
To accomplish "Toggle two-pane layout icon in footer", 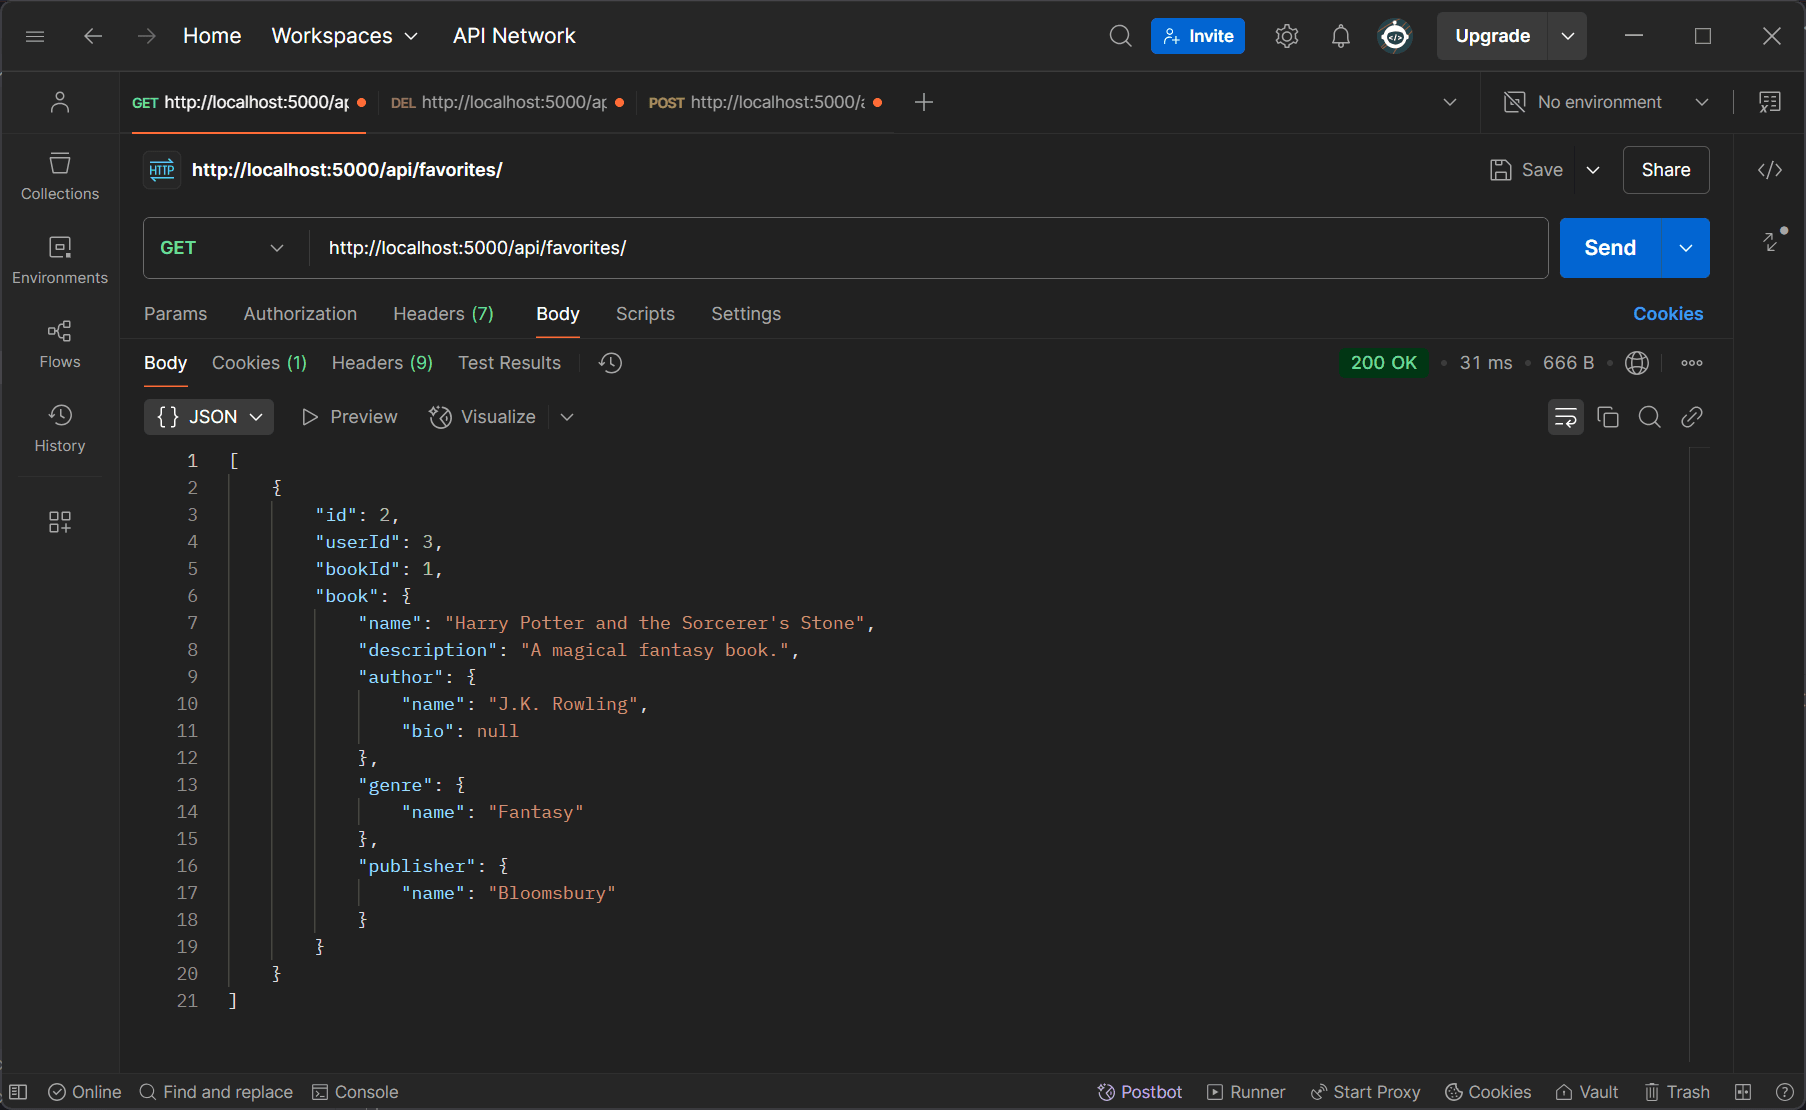I will coord(1743,1092).
